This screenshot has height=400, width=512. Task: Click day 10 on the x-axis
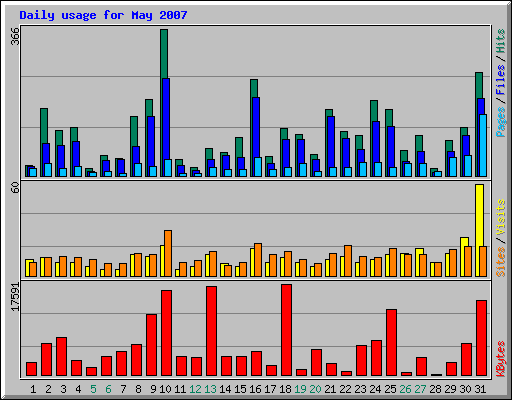tap(165, 389)
